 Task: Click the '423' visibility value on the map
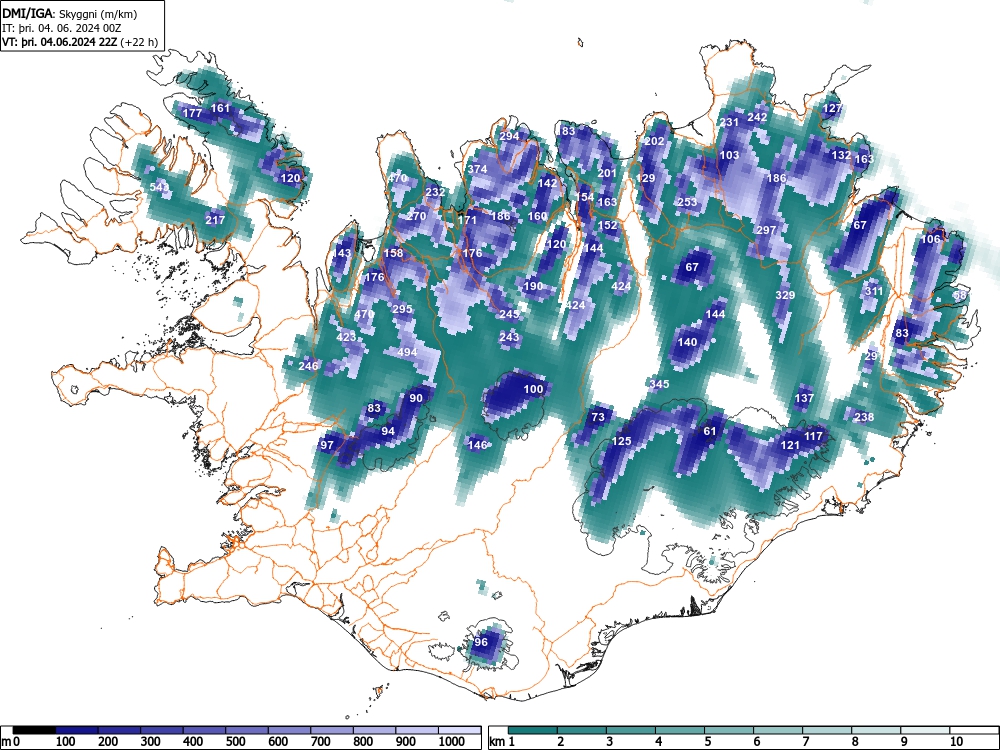[x=346, y=337]
